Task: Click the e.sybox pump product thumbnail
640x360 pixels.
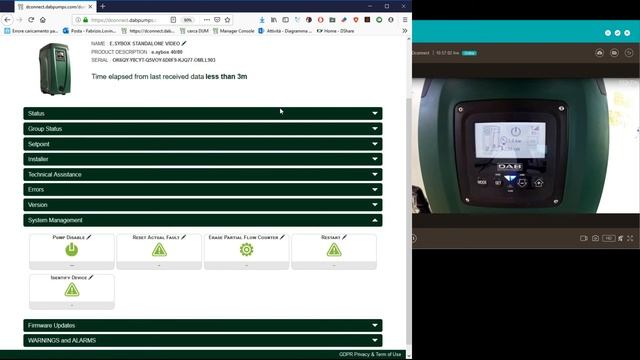Action: pyautogui.click(x=56, y=69)
